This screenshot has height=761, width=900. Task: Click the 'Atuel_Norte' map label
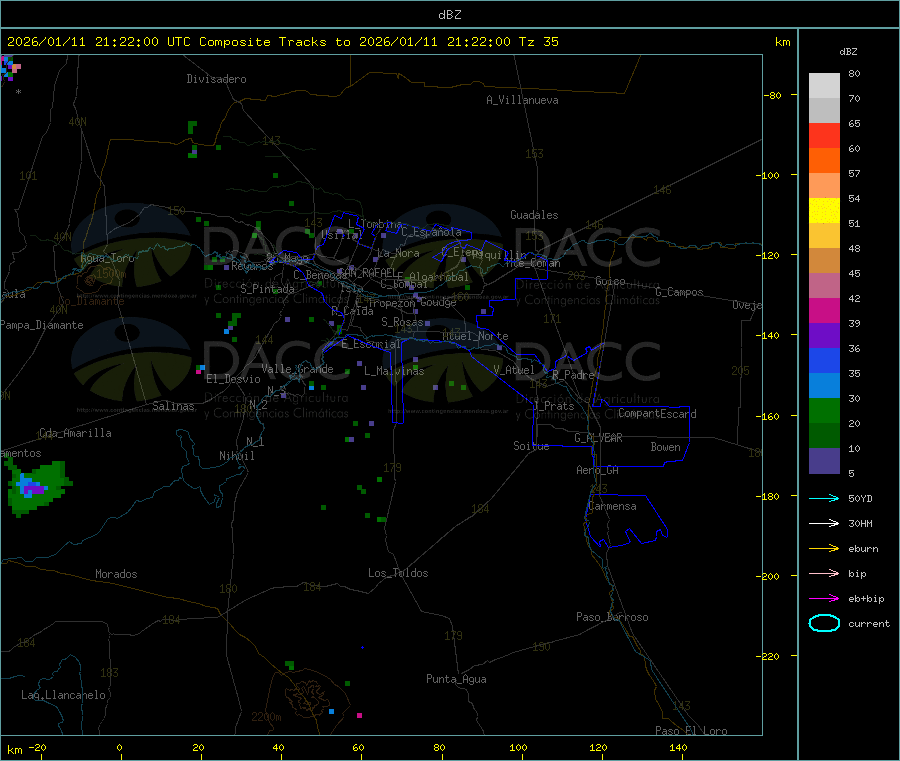coord(475,336)
